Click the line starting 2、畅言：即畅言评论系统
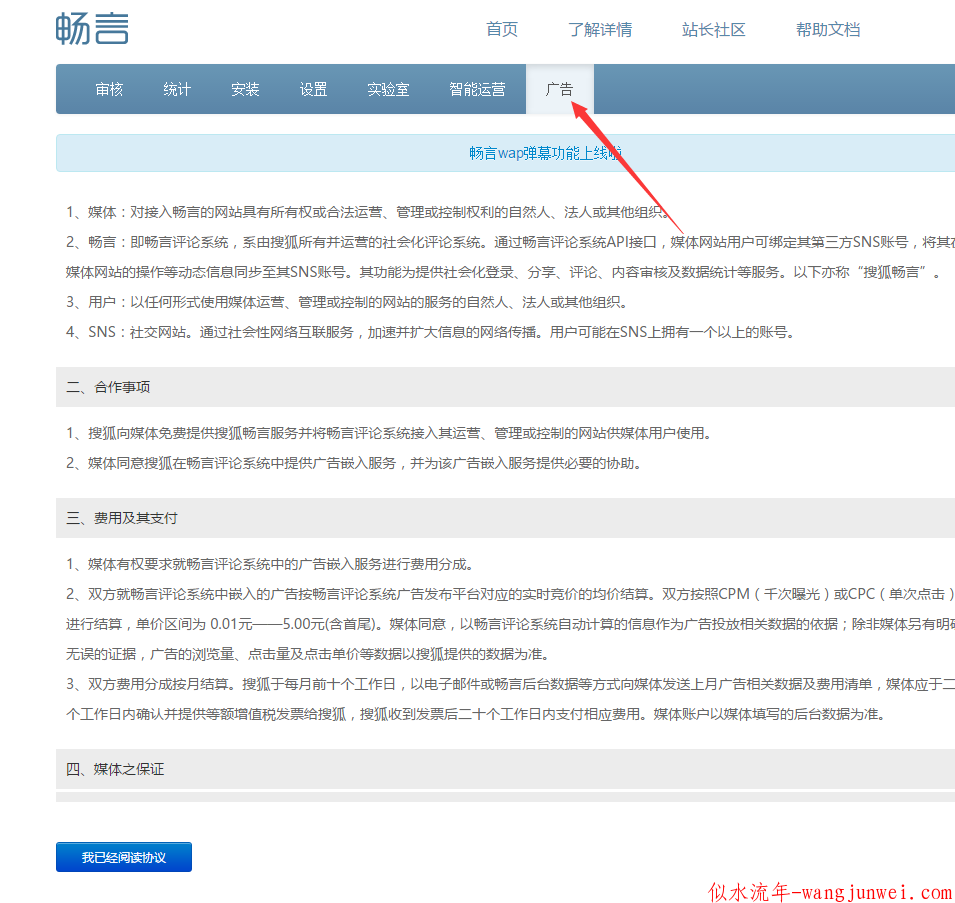This screenshot has height=903, width=955. (510, 242)
